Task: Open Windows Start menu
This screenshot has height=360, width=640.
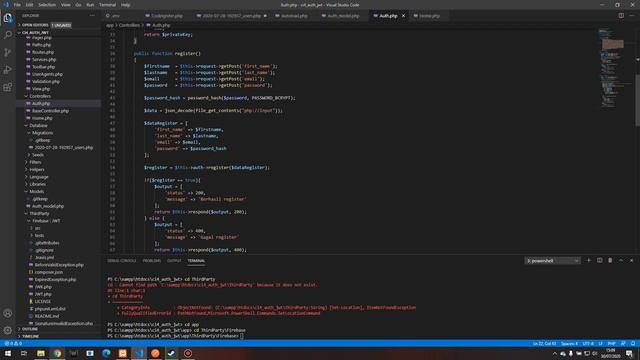Action: [x=8, y=353]
